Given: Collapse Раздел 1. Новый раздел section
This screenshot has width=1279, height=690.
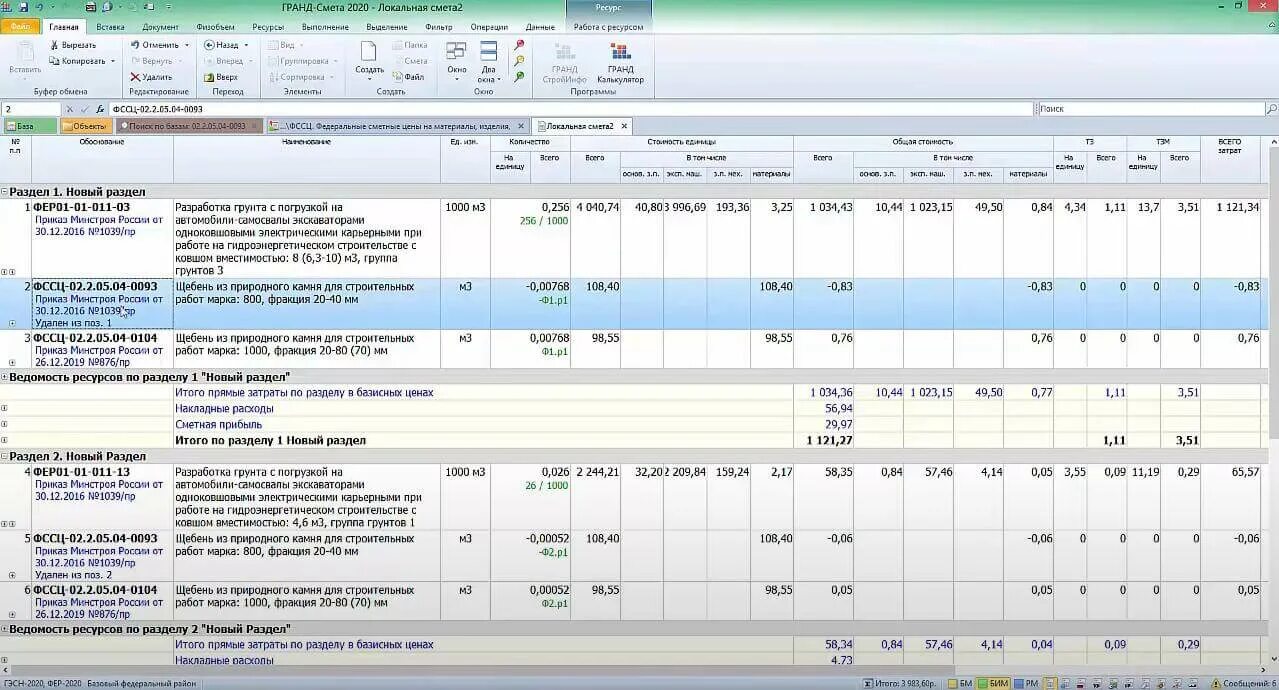Looking at the screenshot, I should pos(4,191).
